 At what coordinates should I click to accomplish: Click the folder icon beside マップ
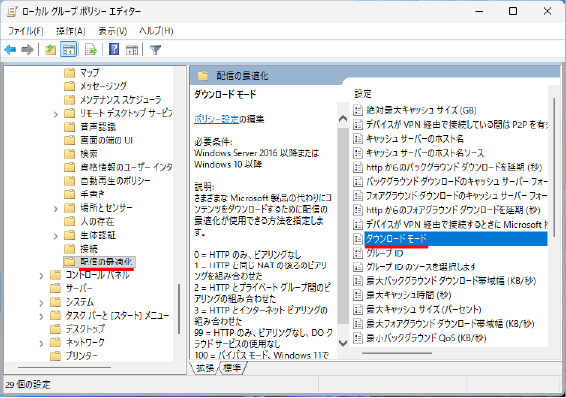click(x=69, y=73)
